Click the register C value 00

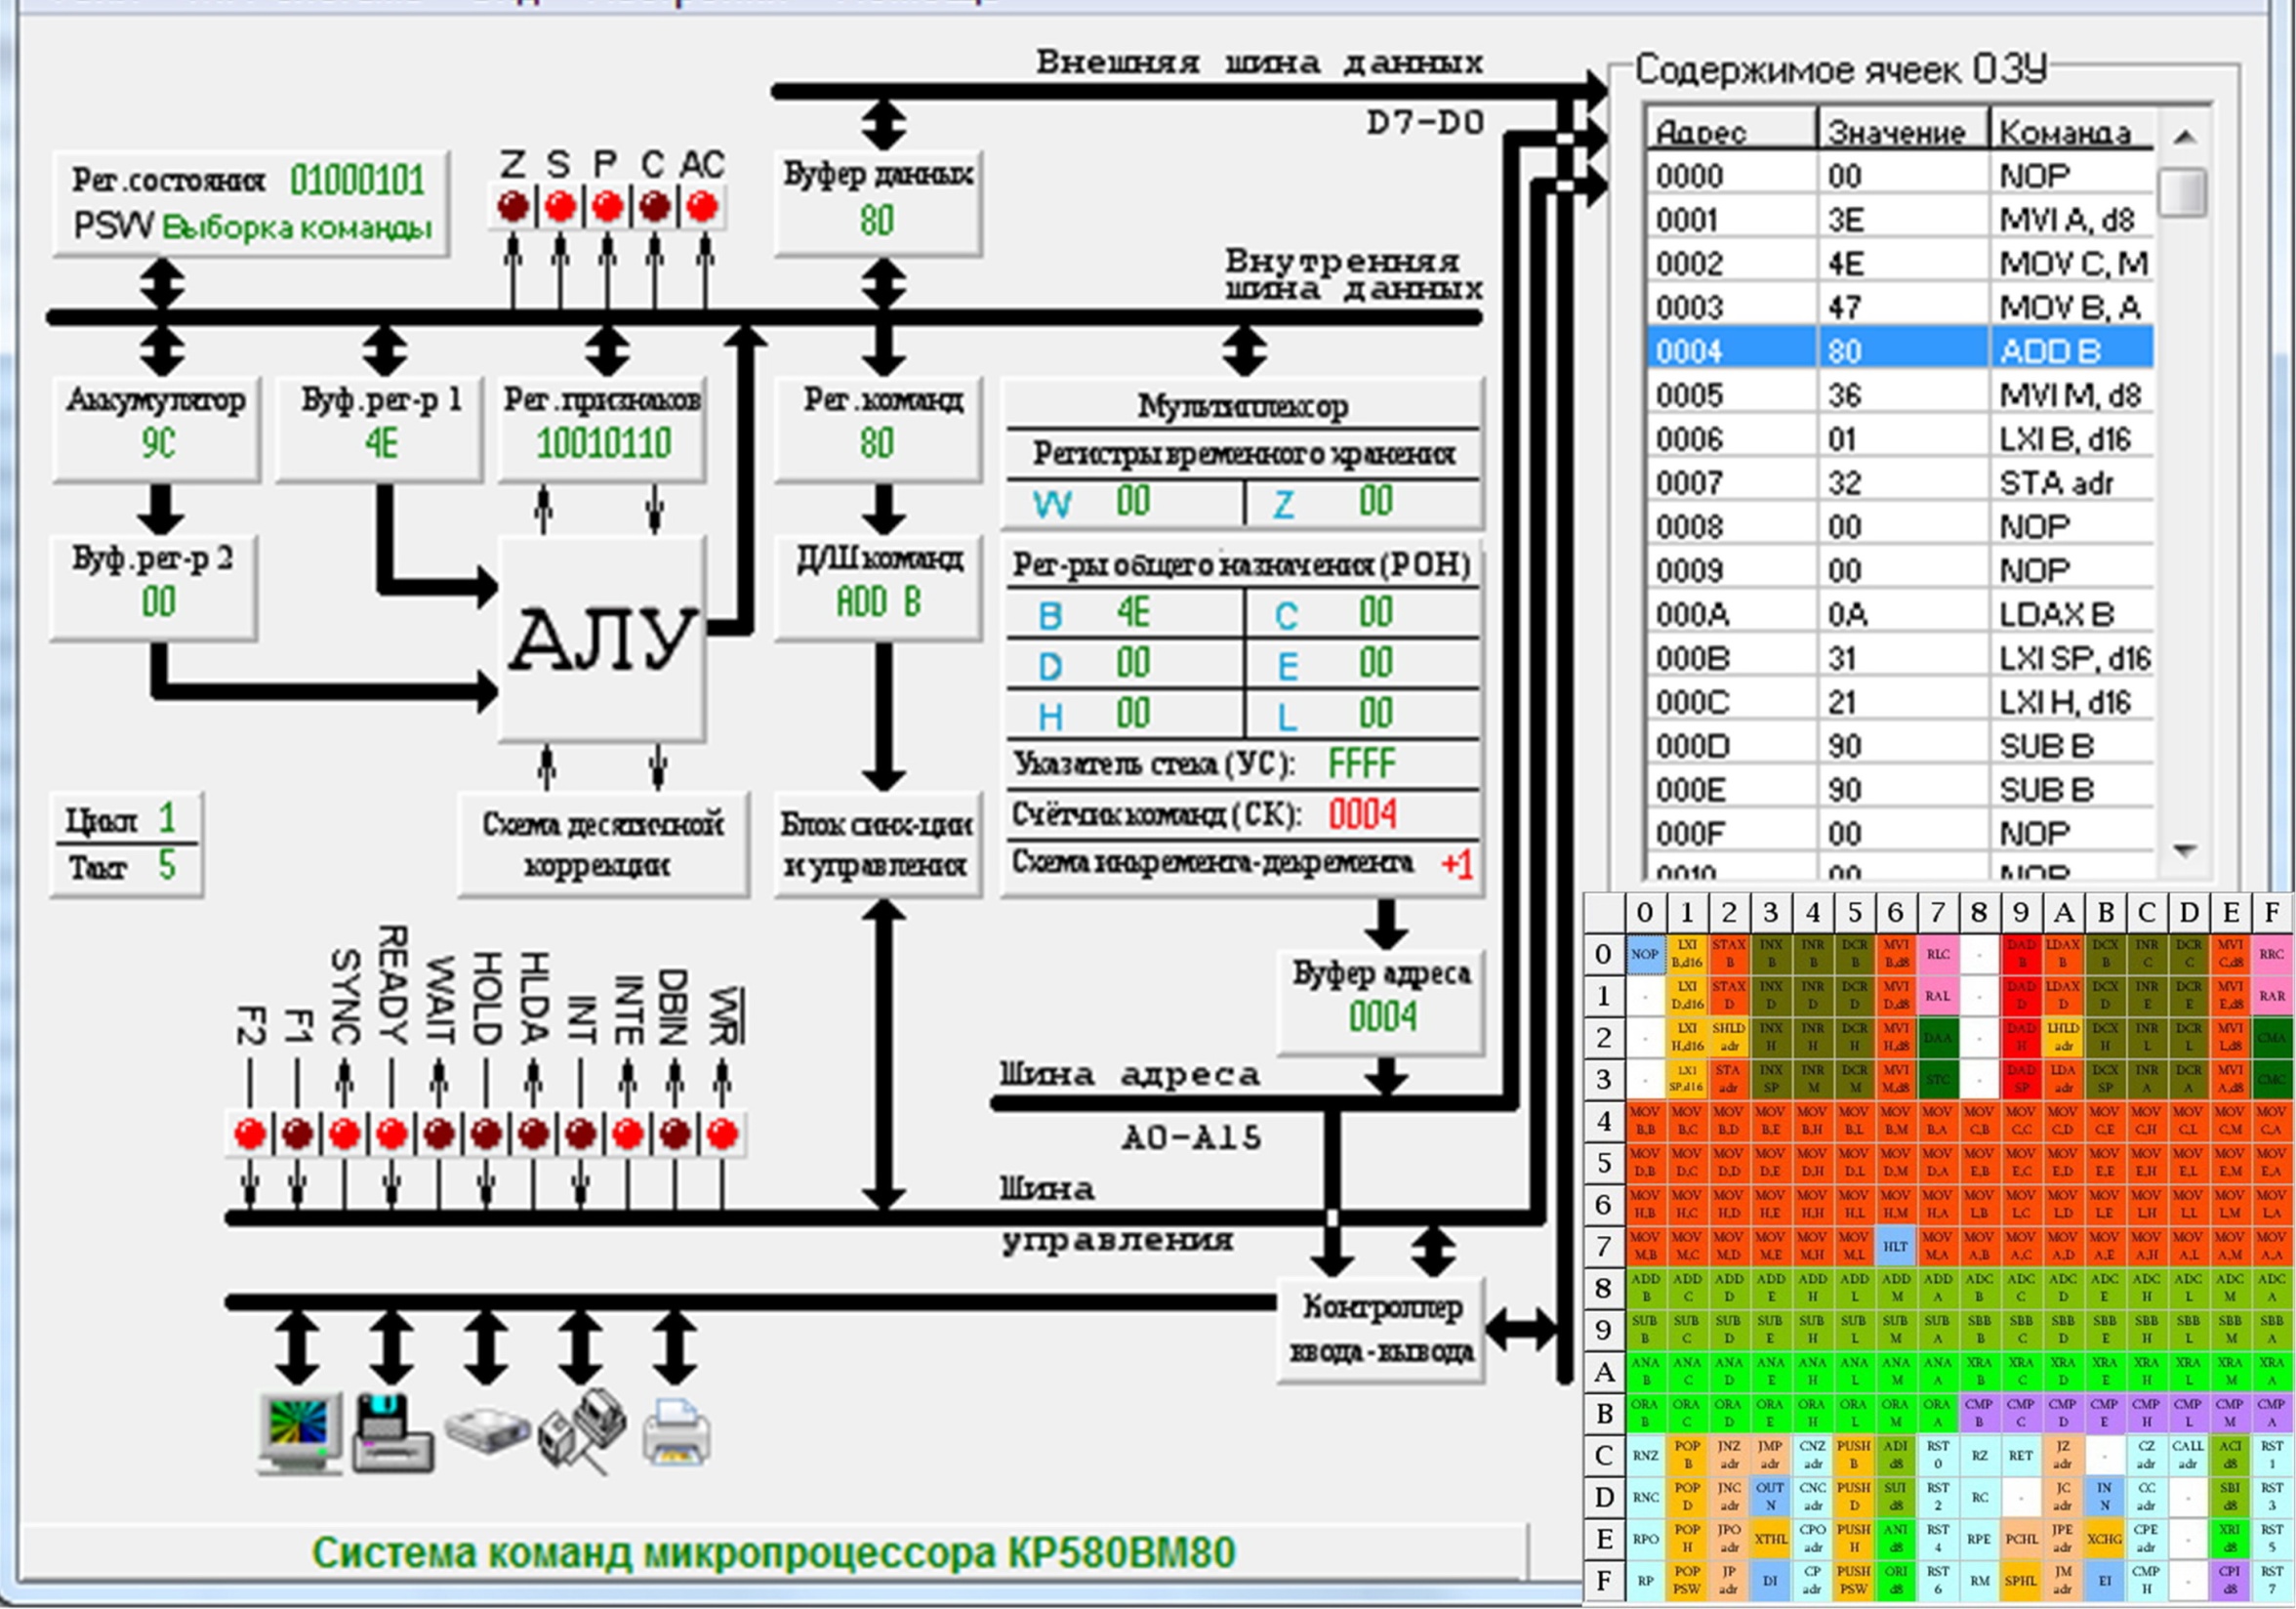pos(1375,612)
